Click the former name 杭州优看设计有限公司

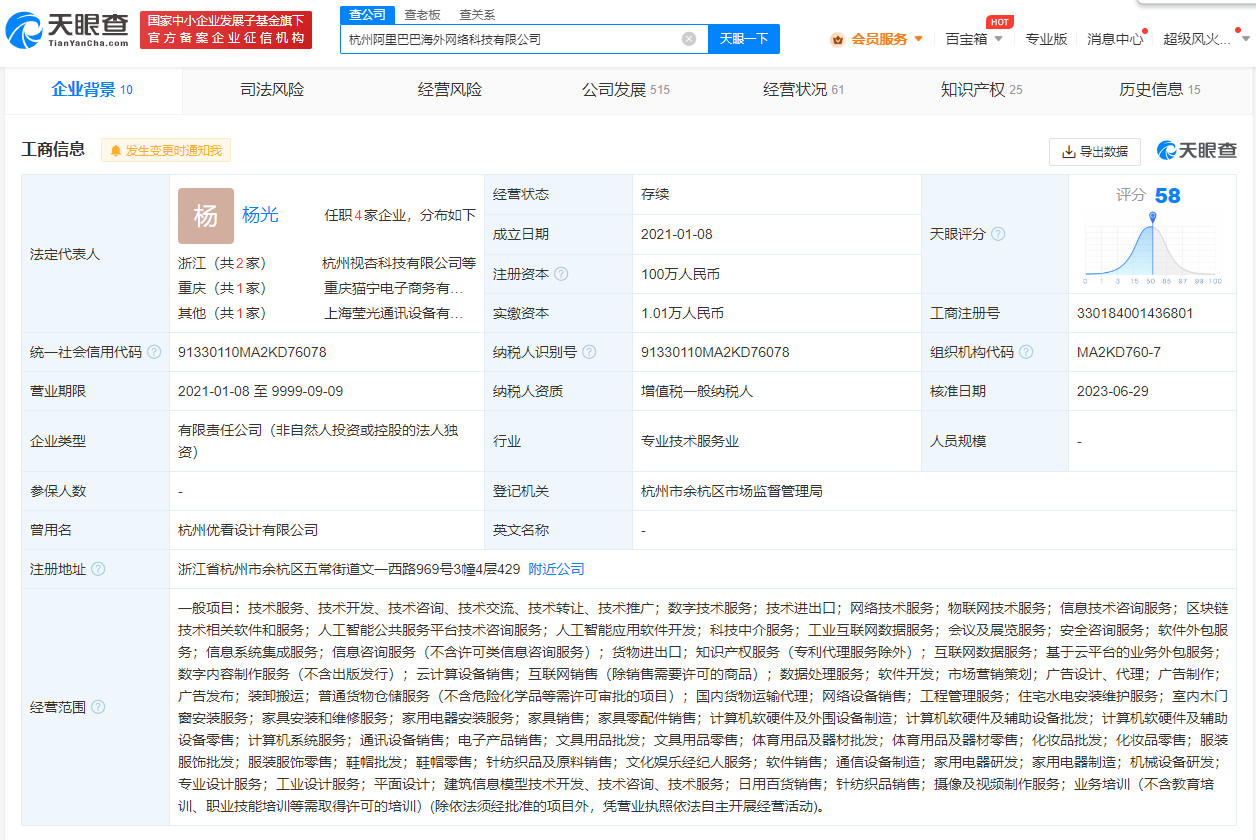click(x=248, y=530)
